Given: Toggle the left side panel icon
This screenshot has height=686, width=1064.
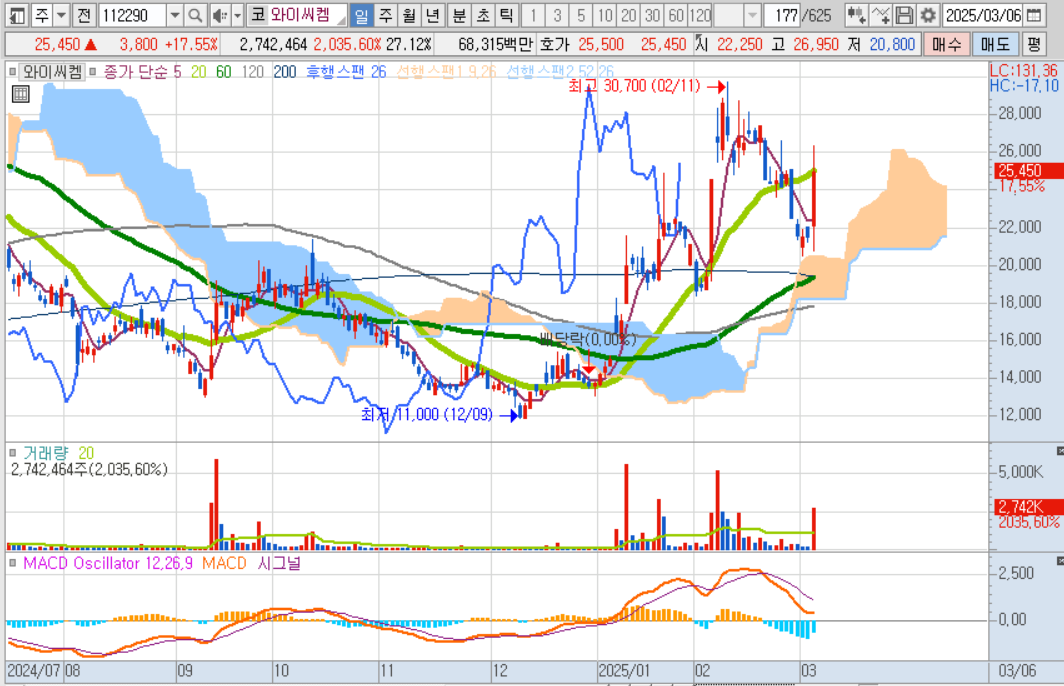Looking at the screenshot, I should (x=16, y=14).
